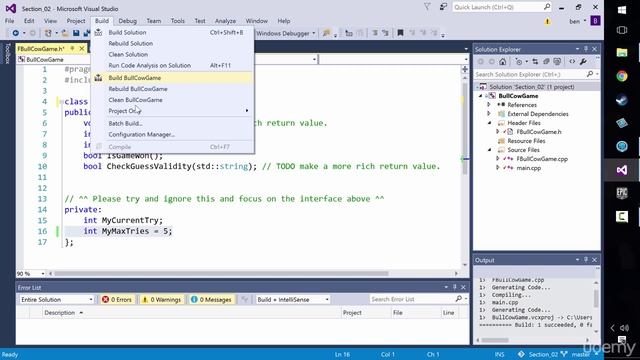The height and width of the screenshot is (360, 640).
Task: Toggle auto-hide pin on Solution Explorer panel
Action: pyautogui.click(x=586, y=49)
